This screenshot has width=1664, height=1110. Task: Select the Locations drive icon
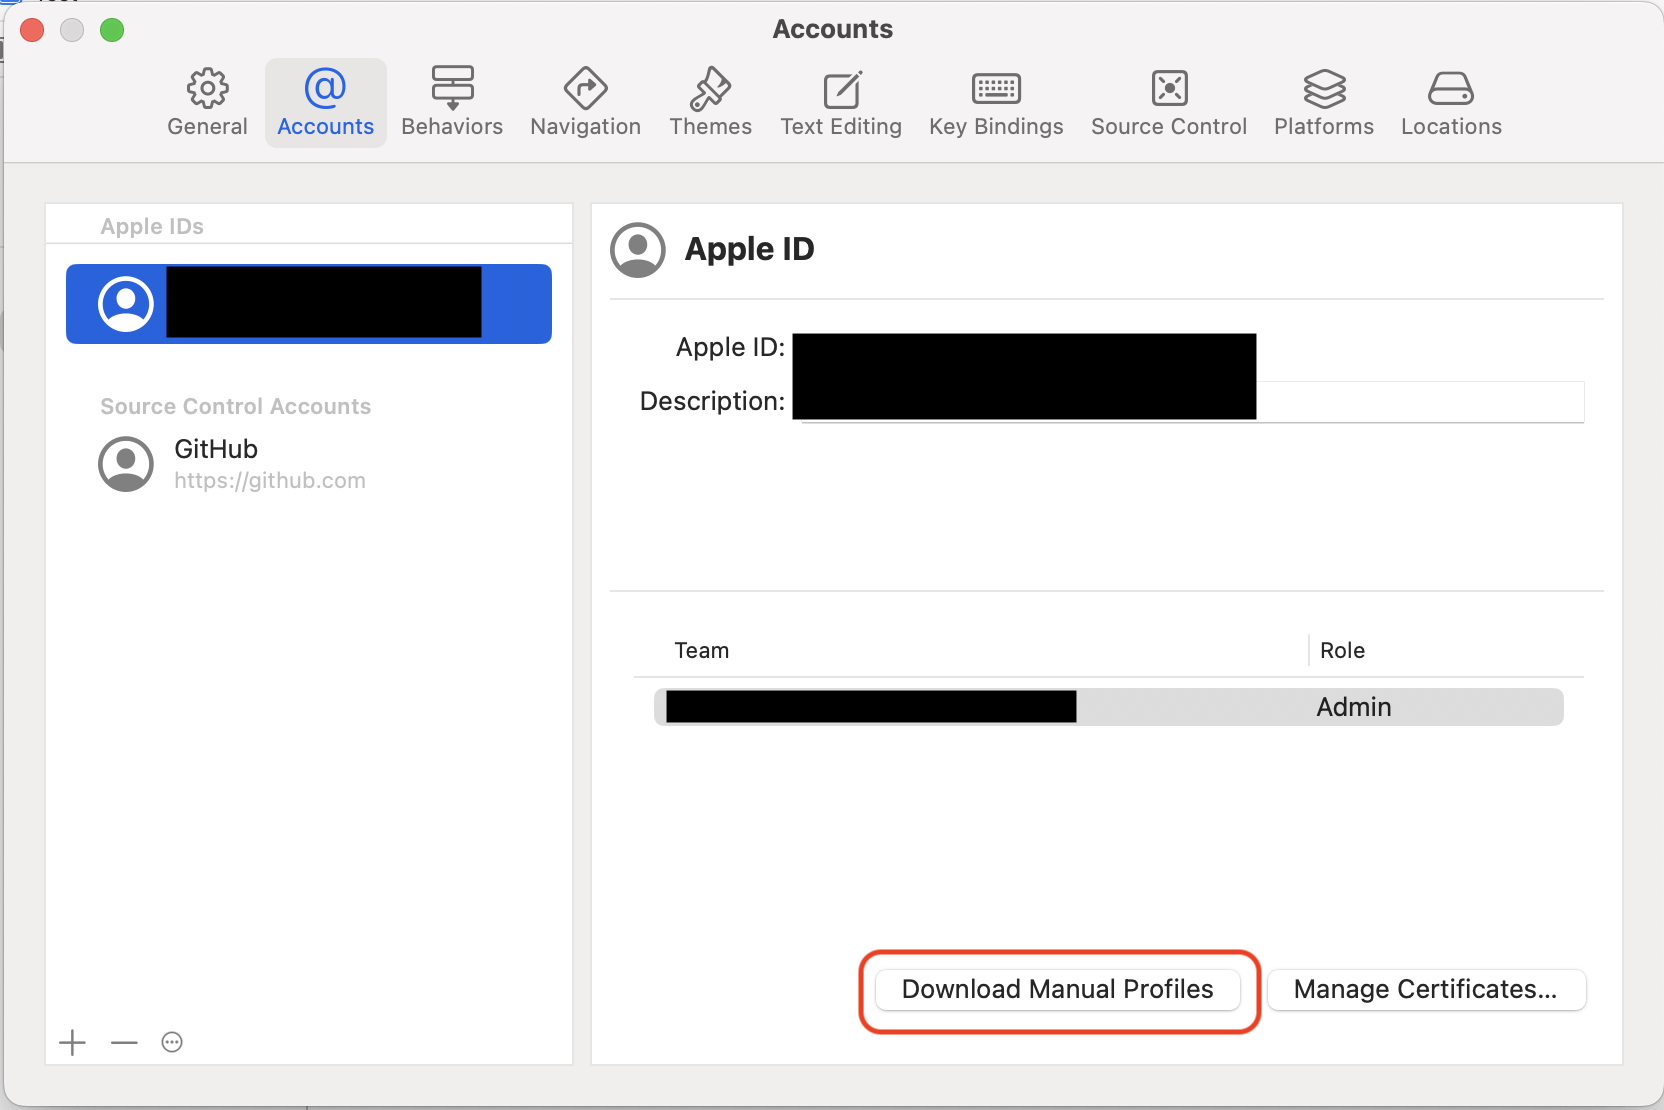click(1451, 89)
